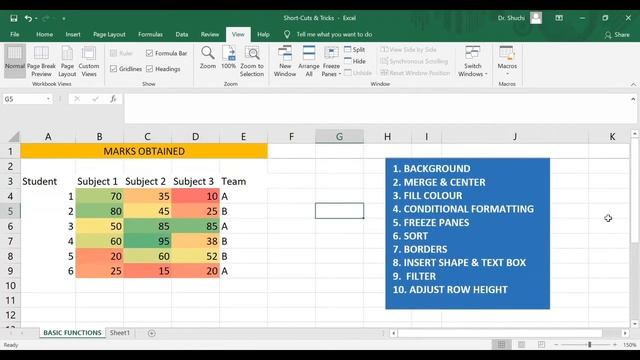Open the Page Layout tab
The height and width of the screenshot is (360, 640).
pos(109,34)
